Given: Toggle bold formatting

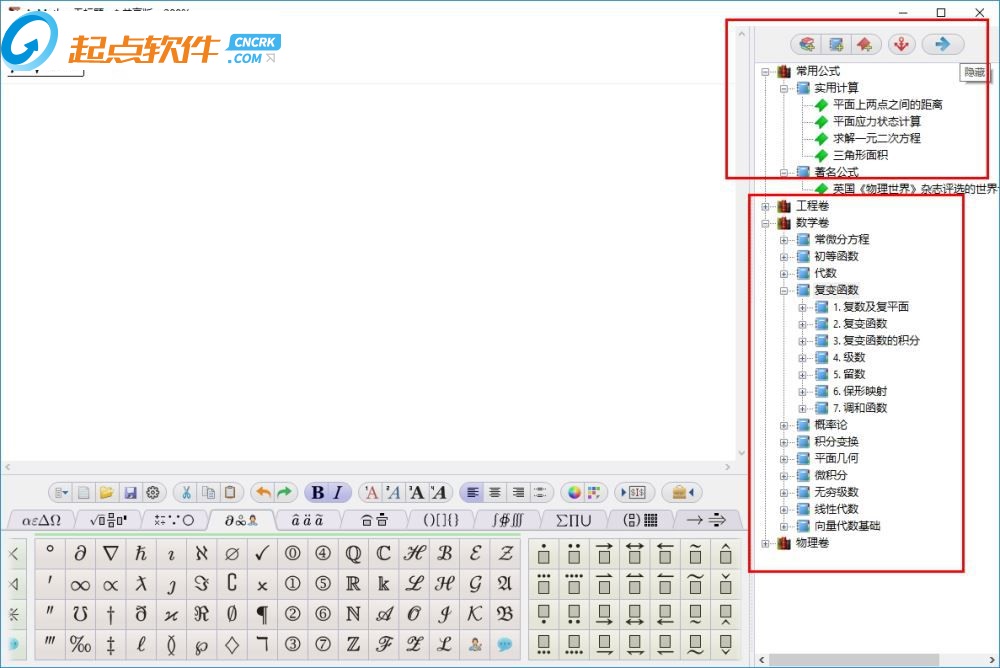Looking at the screenshot, I should [318, 493].
